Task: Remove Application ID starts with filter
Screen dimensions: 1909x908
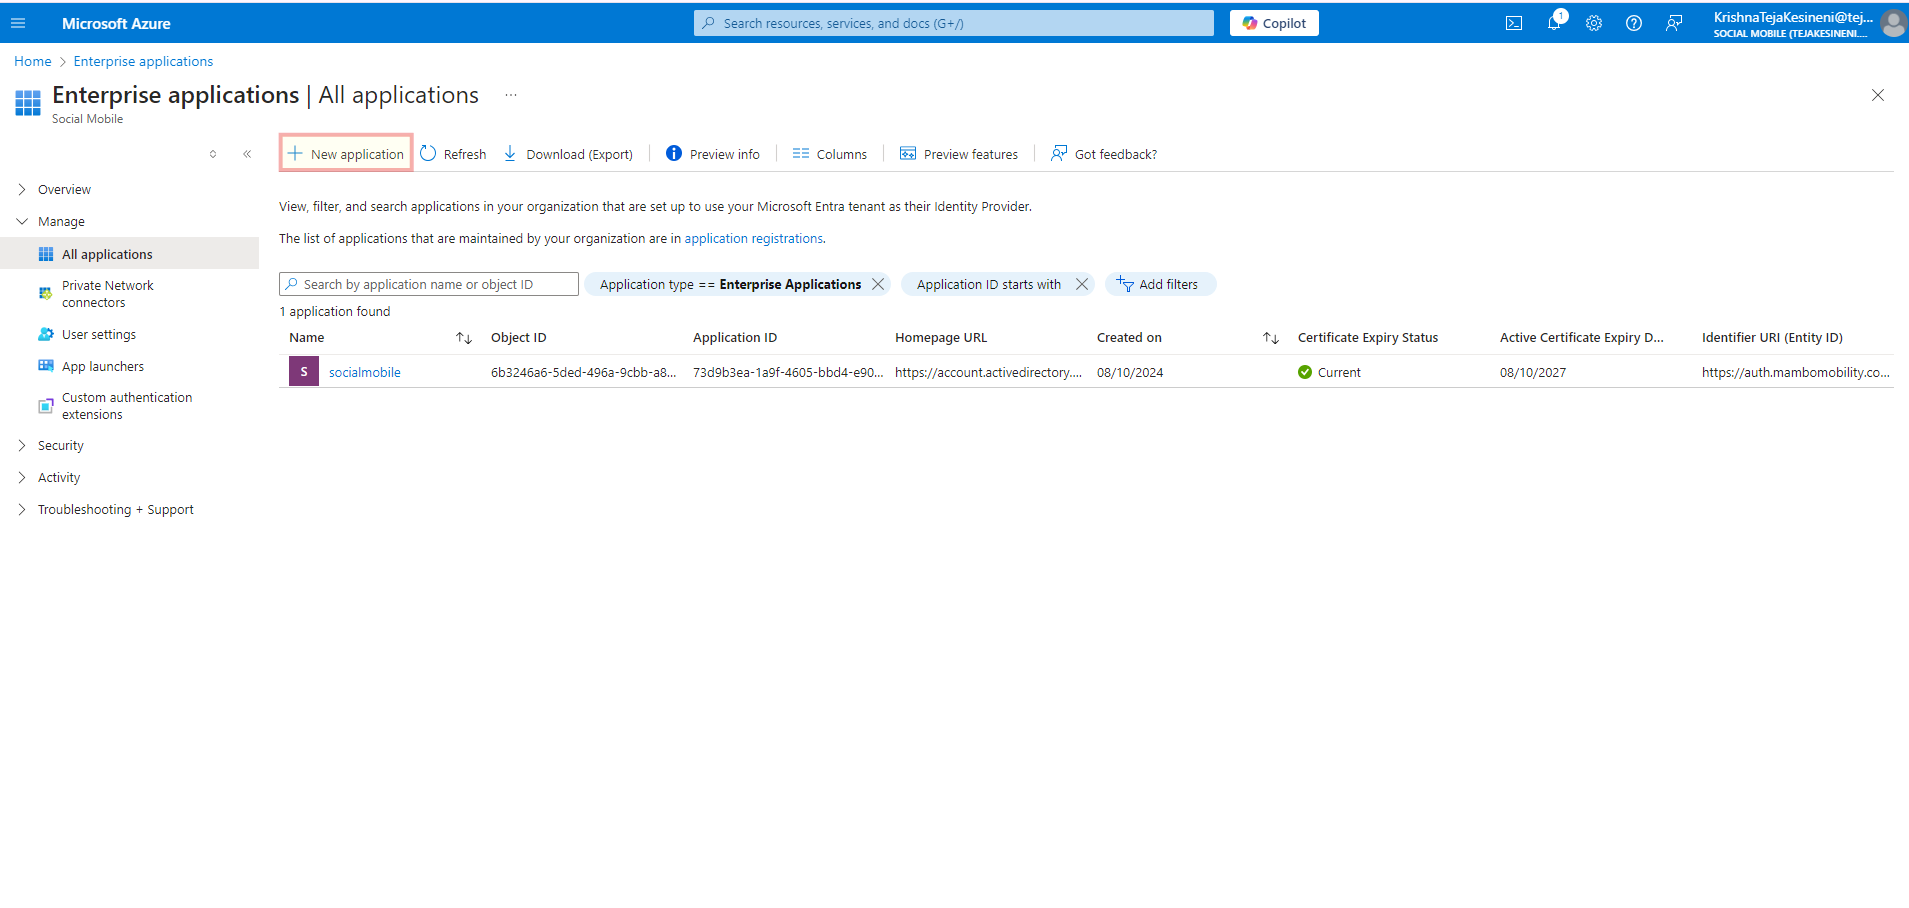Action: [x=1081, y=284]
